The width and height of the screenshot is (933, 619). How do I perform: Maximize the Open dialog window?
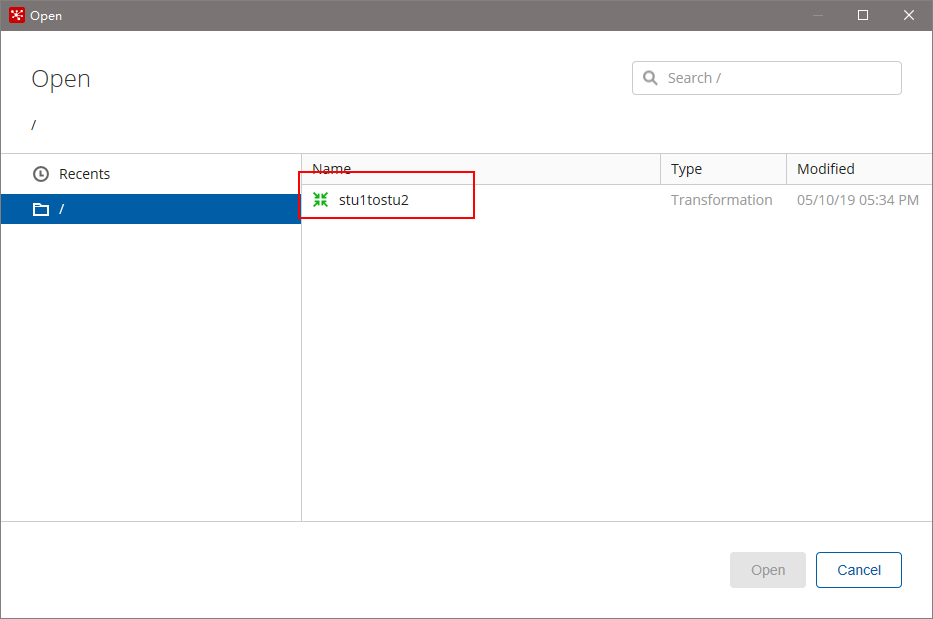click(x=863, y=15)
